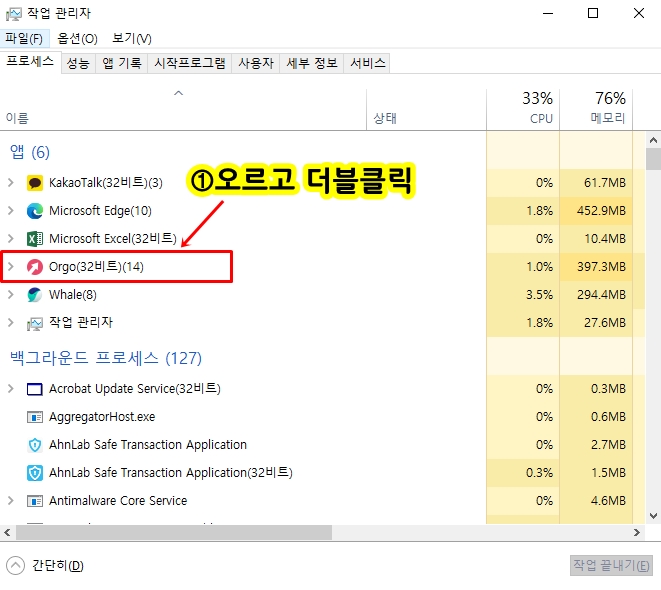Click the 작업 끝내기(E) button

point(611,566)
